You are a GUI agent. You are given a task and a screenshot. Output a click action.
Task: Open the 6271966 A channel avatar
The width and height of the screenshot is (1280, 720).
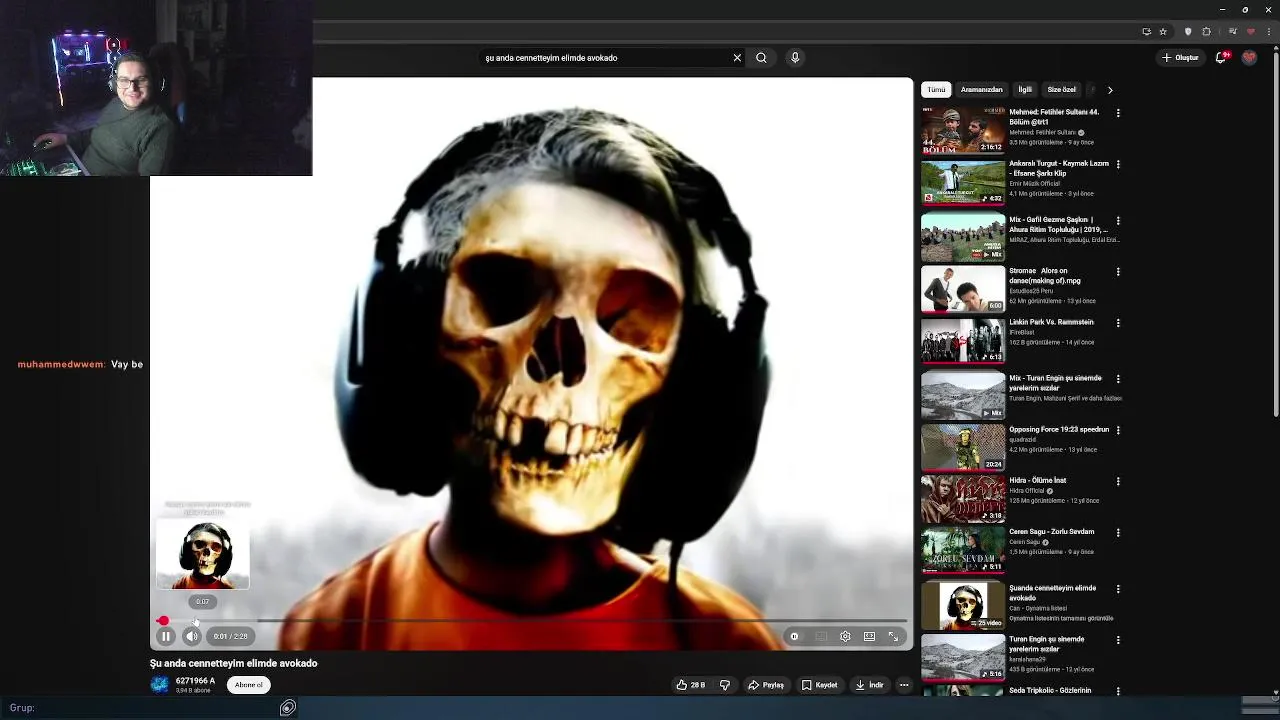(160, 685)
